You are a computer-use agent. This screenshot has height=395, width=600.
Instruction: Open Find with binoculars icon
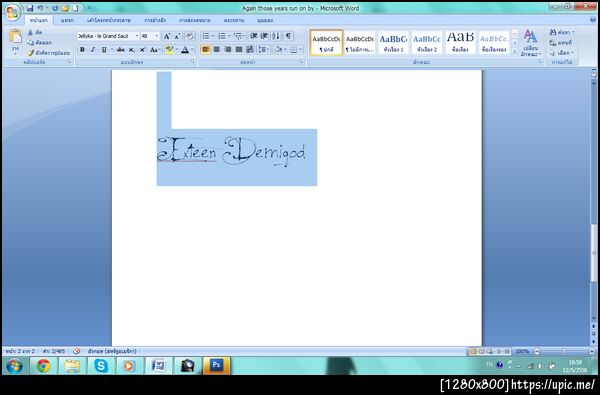(x=562, y=33)
